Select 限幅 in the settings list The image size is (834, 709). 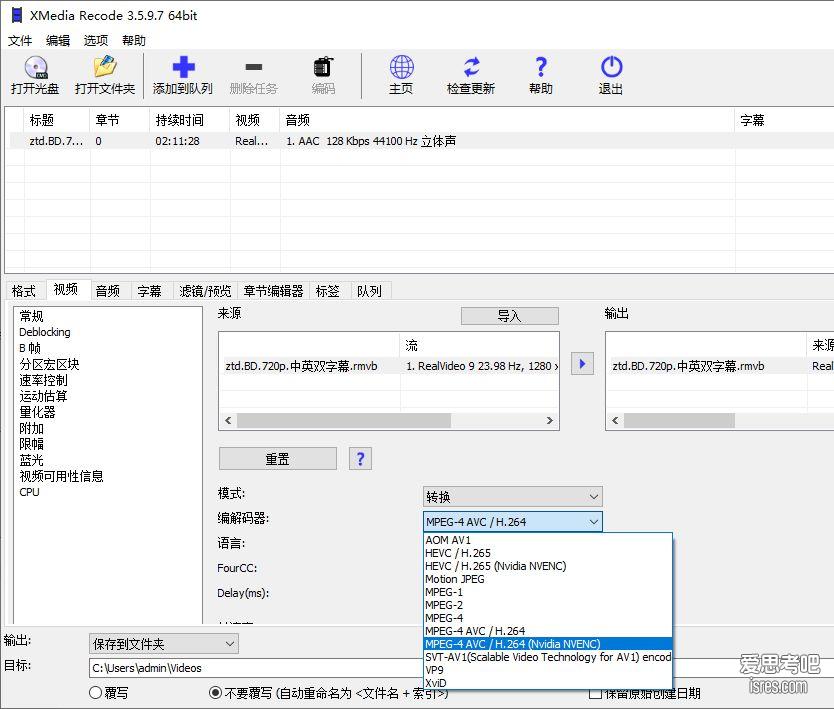click(31, 444)
